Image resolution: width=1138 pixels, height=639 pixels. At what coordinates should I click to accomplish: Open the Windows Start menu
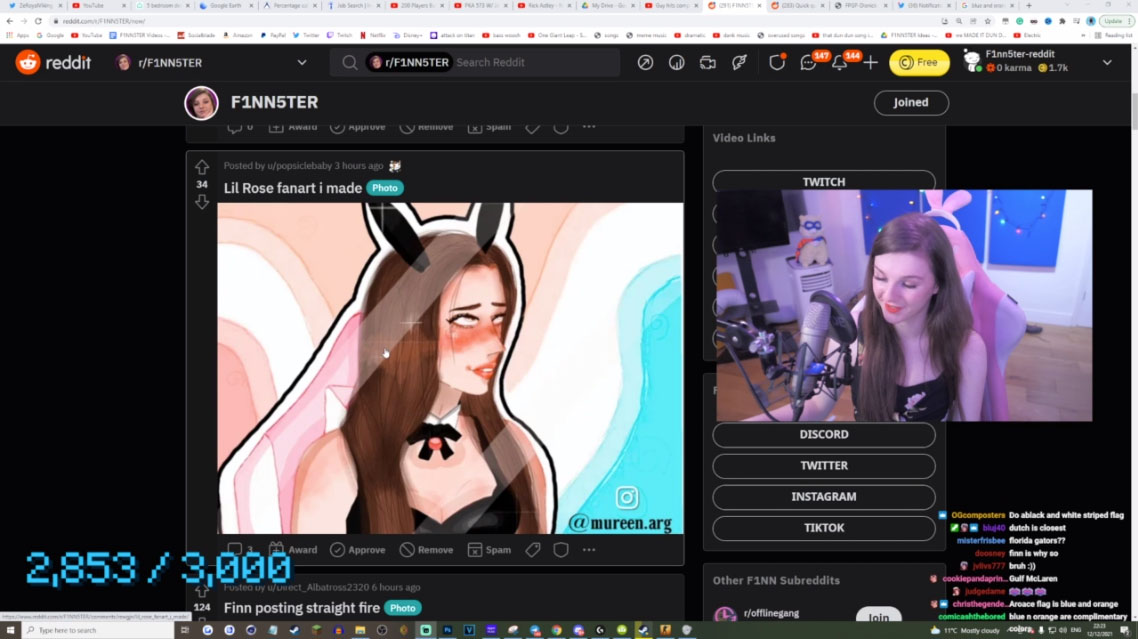(x=10, y=630)
